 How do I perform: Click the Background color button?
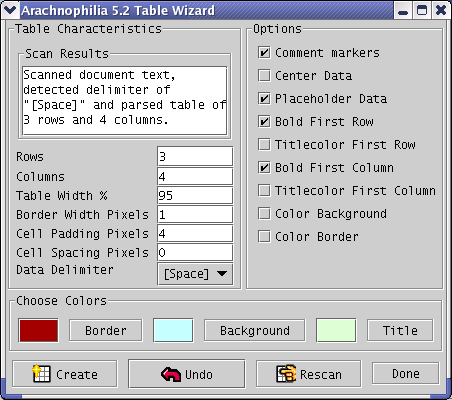tap(255, 330)
